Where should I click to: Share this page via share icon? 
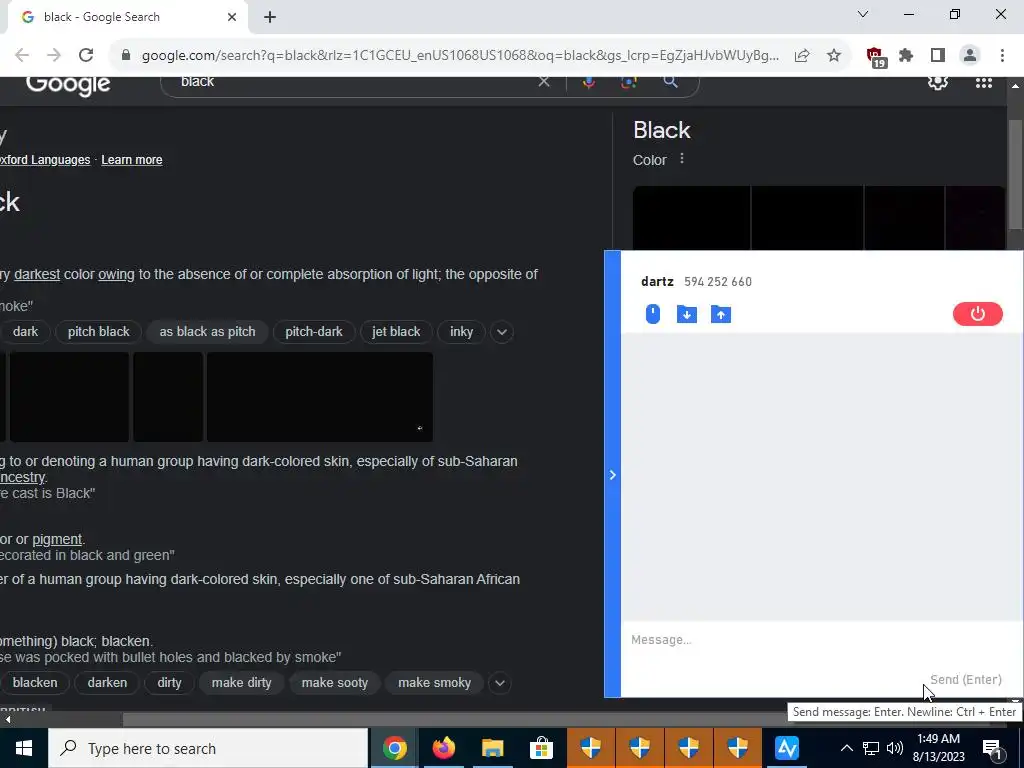tap(802, 56)
